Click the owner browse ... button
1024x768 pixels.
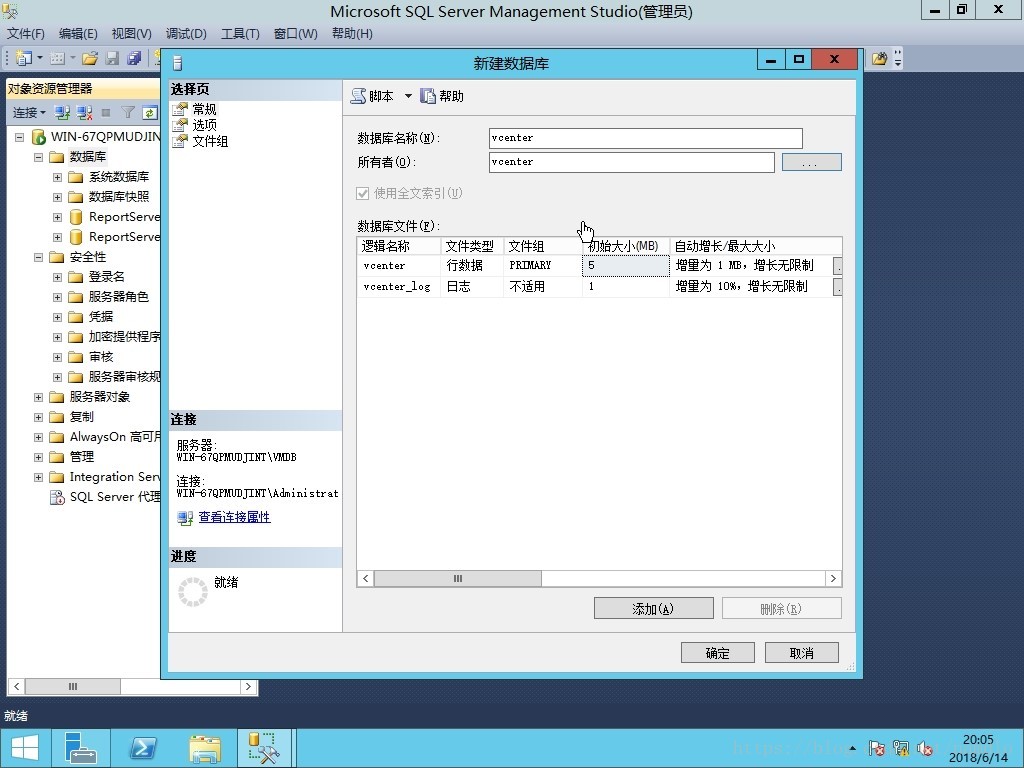pyautogui.click(x=812, y=162)
